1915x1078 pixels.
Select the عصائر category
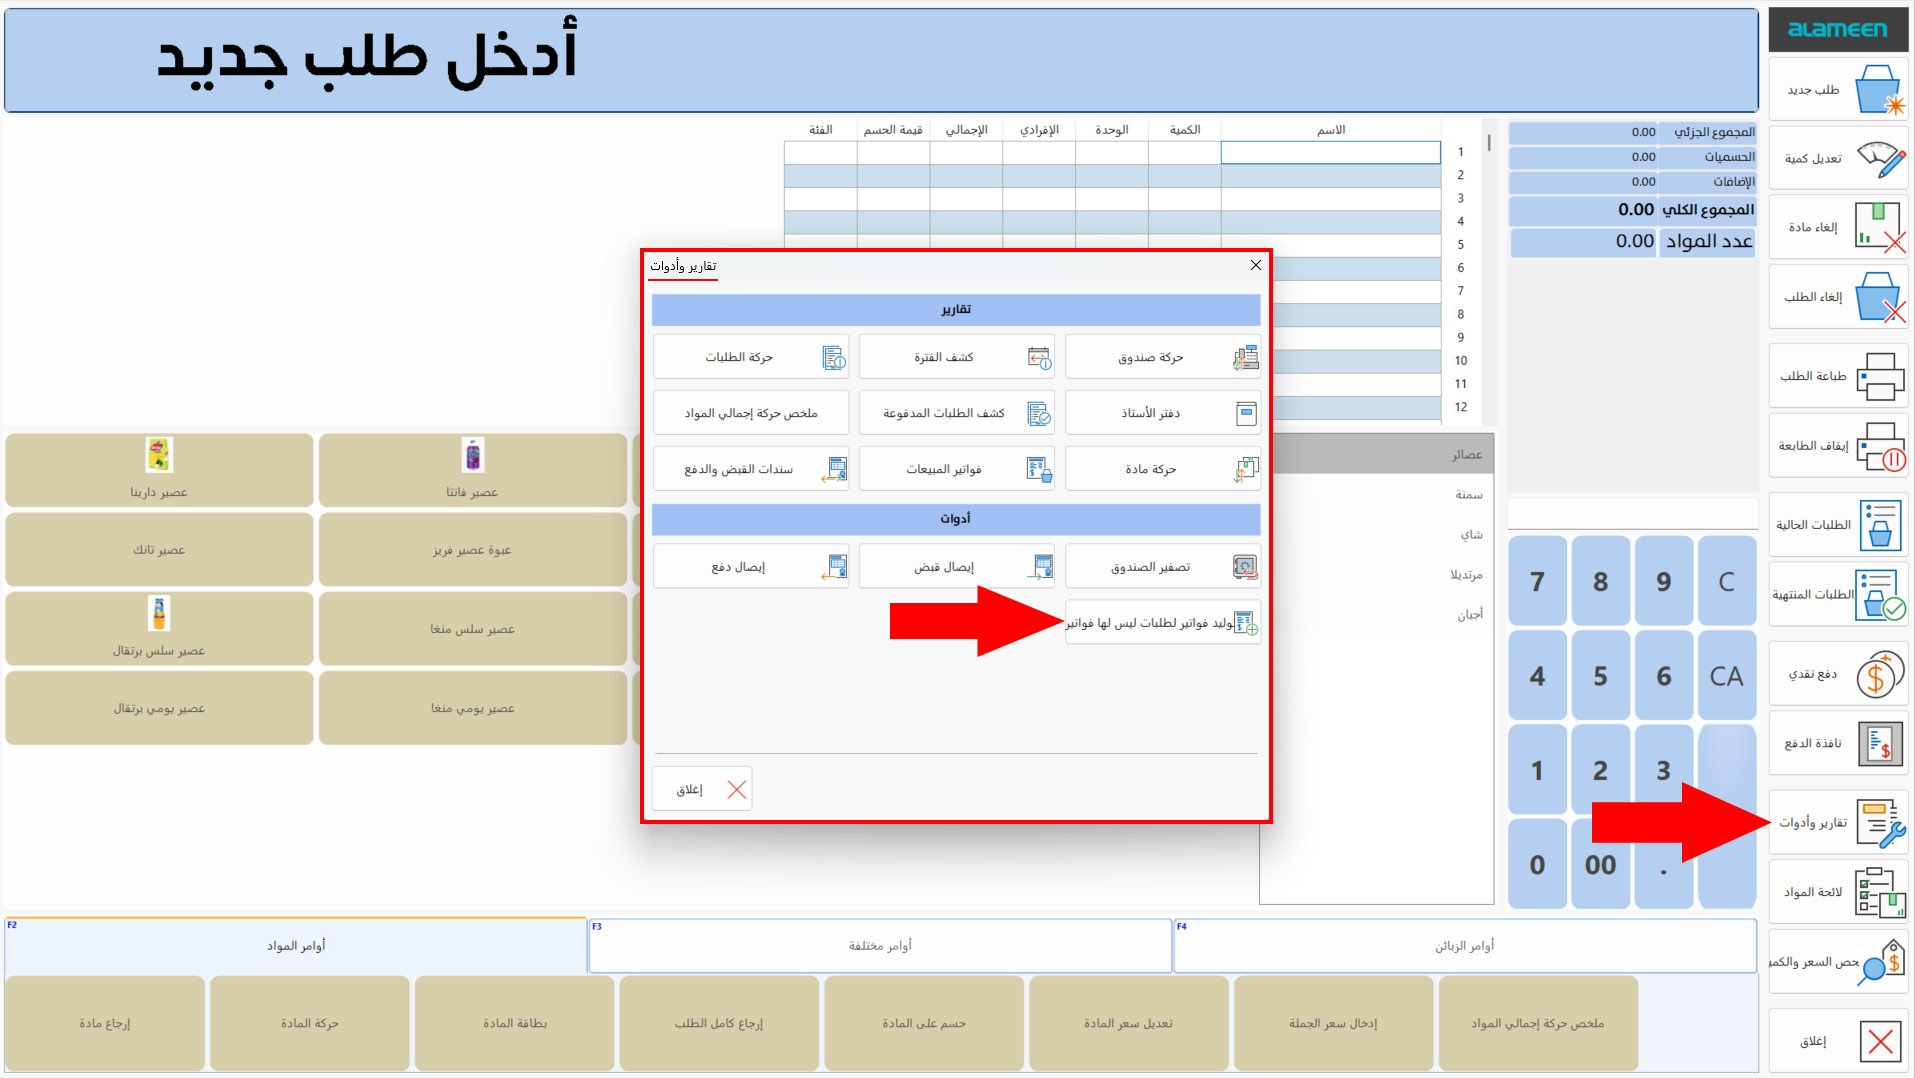(x=1377, y=454)
